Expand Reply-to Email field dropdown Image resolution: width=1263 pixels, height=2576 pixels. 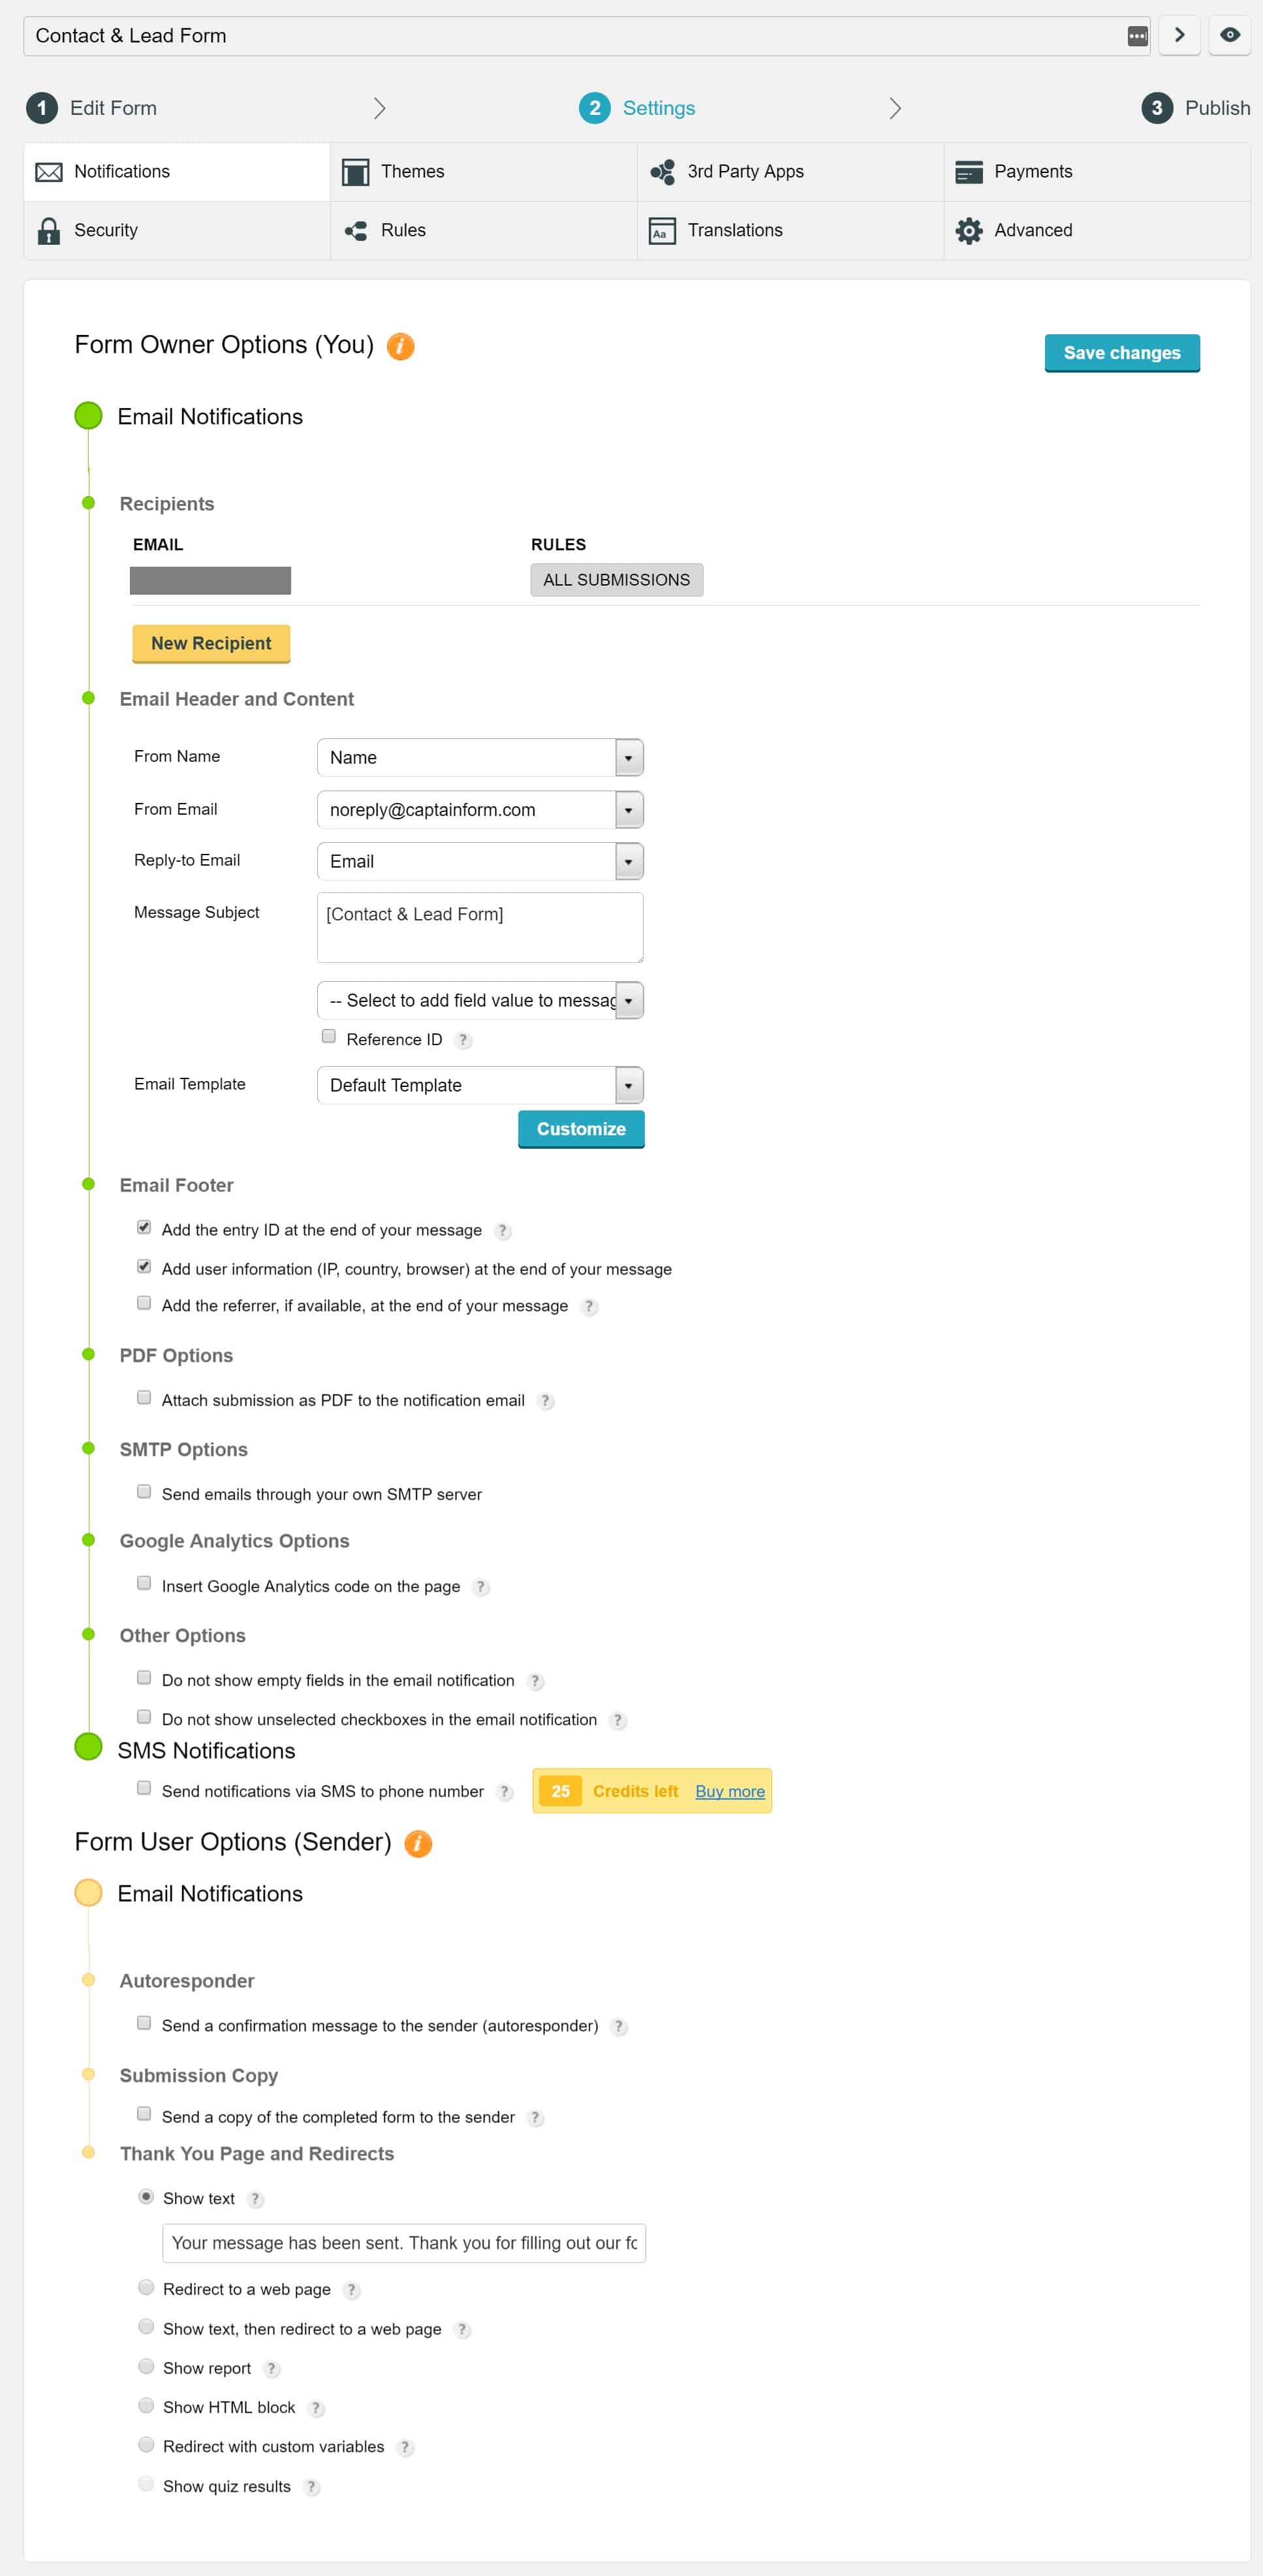(629, 862)
